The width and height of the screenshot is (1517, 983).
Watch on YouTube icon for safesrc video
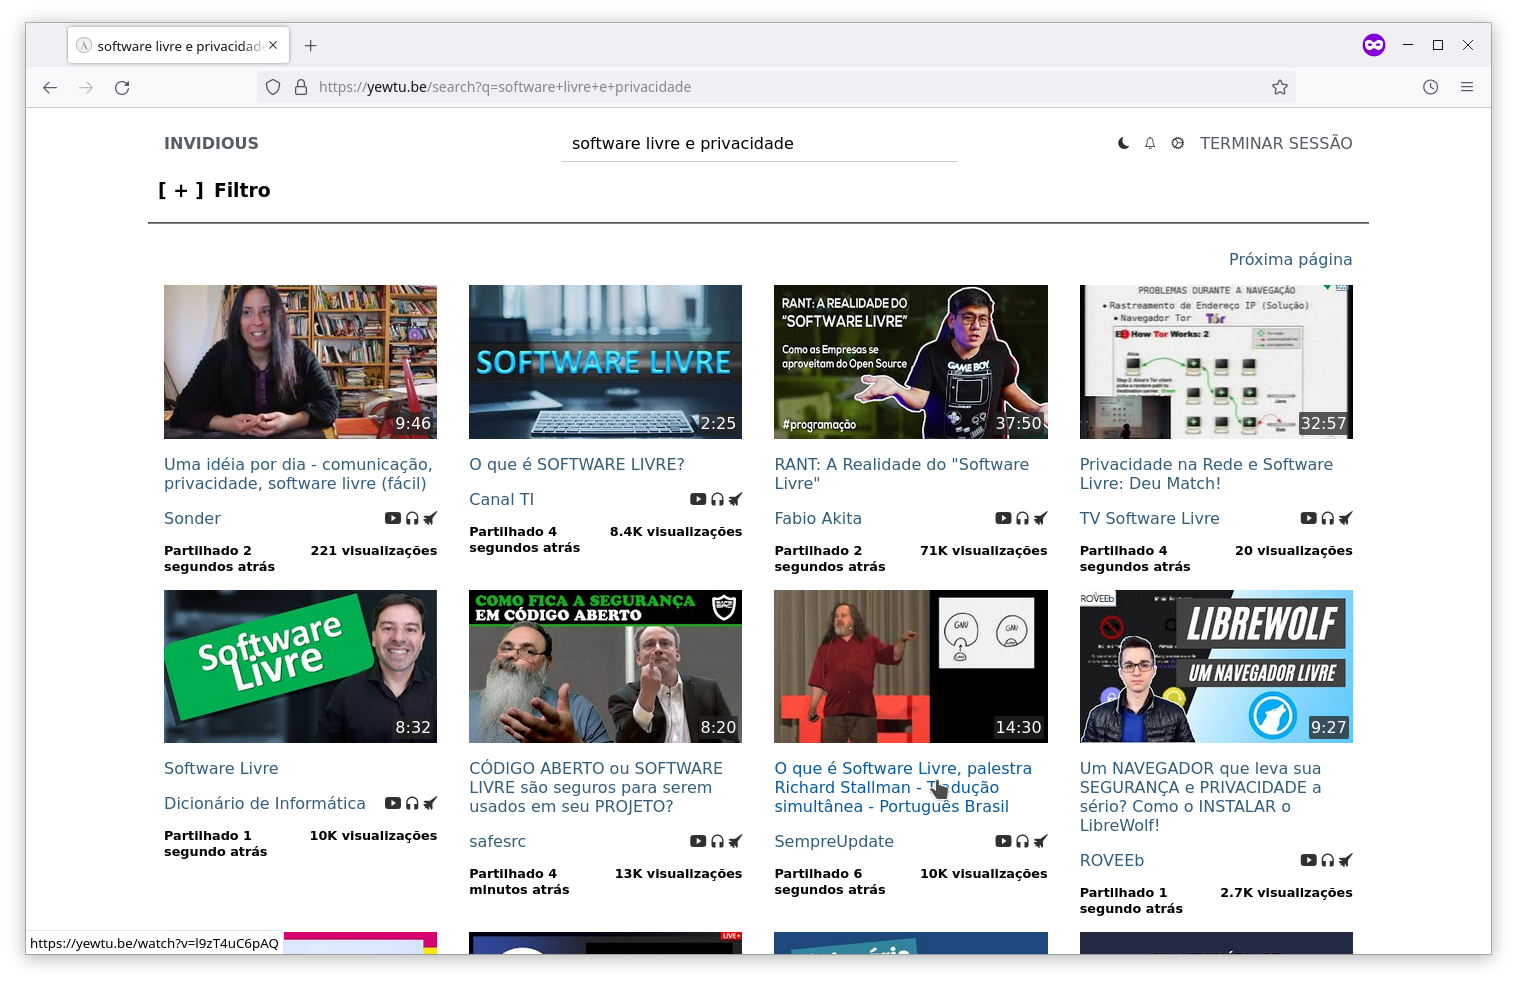698,841
